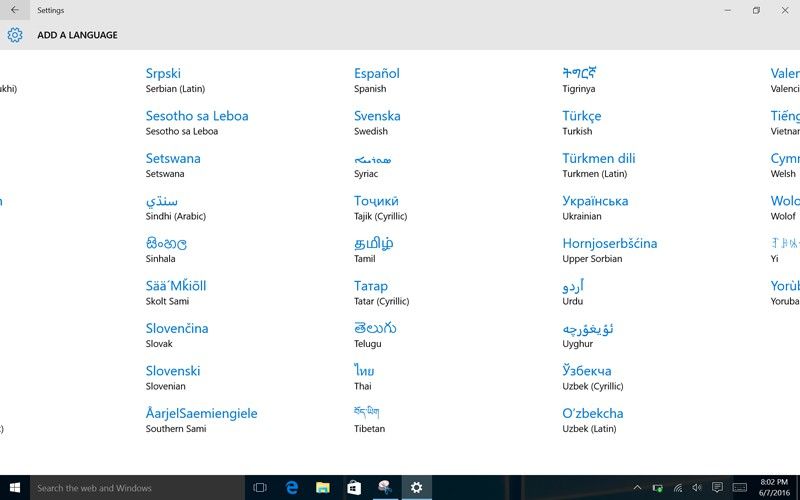This screenshot has width=800, height=500.
Task: Pick the Yi language
Action: click(x=785, y=250)
